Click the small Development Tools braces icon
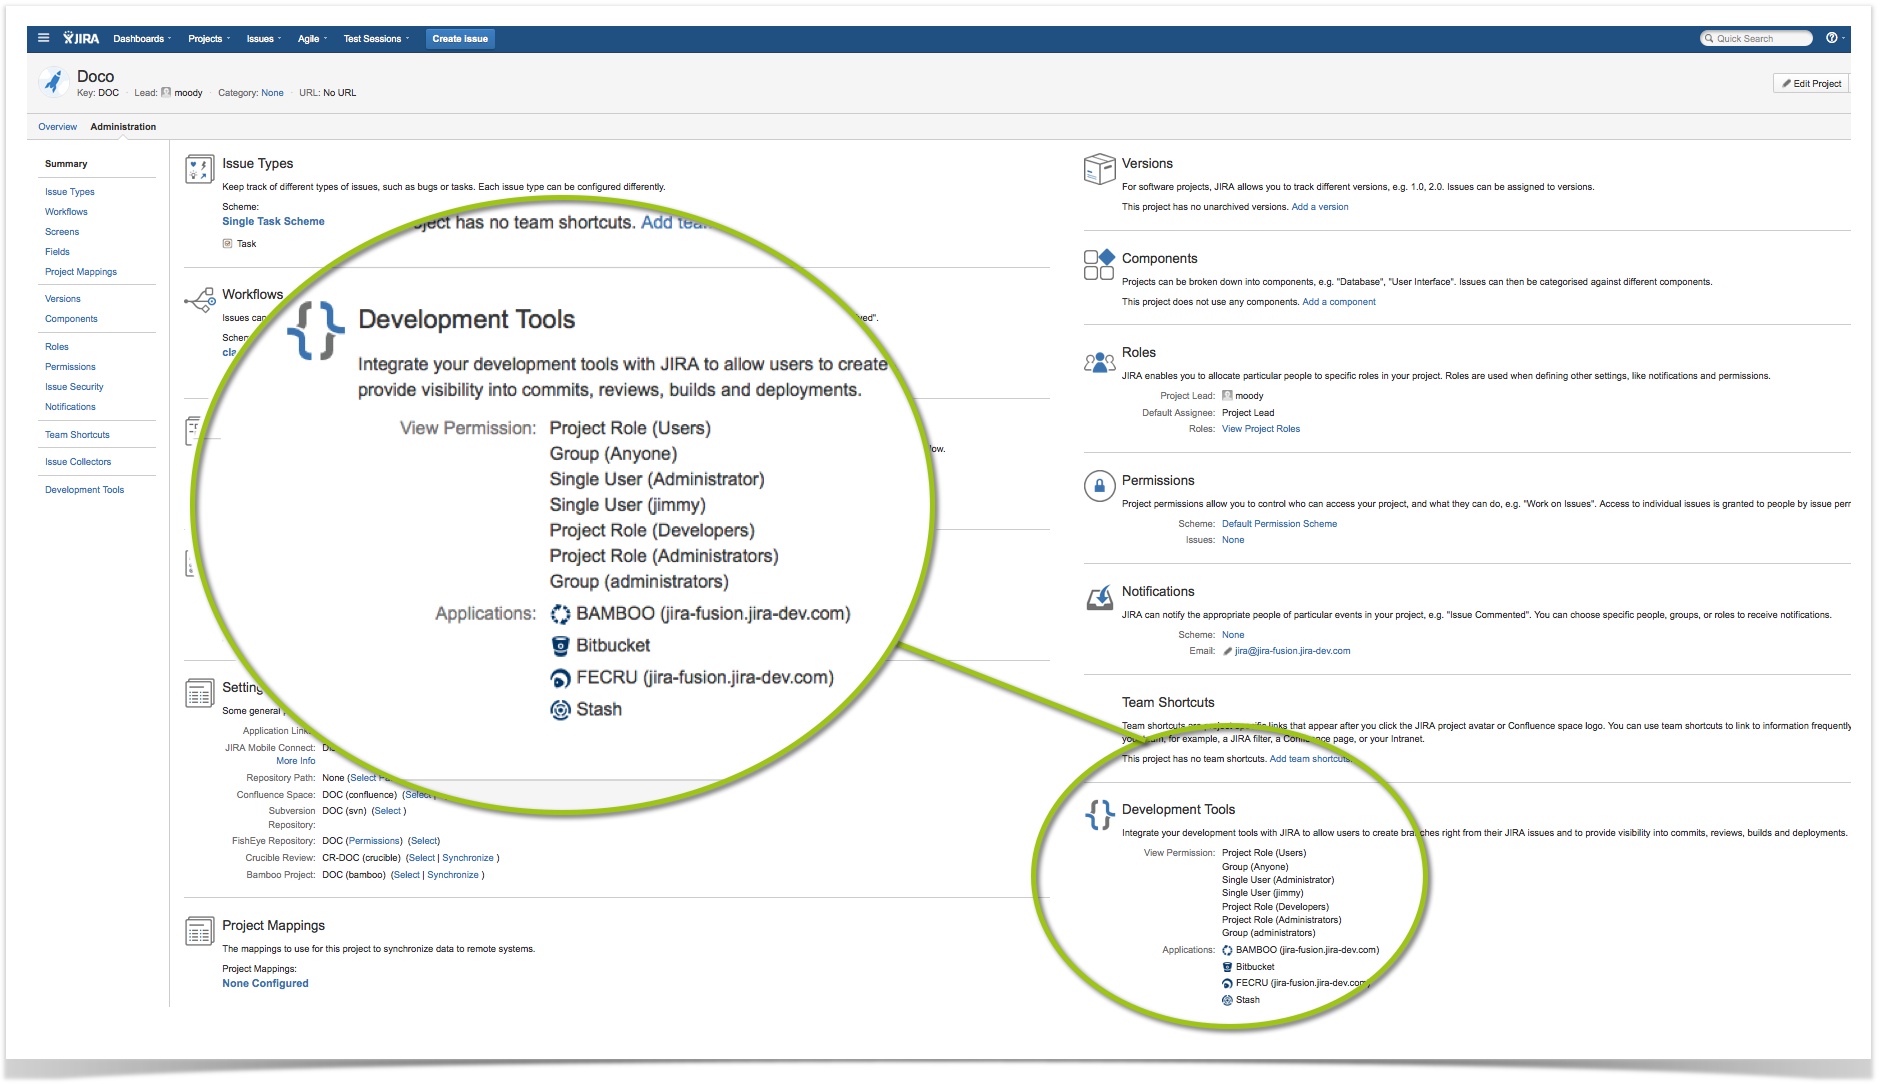The height and width of the screenshot is (1088, 1885). click(1099, 815)
